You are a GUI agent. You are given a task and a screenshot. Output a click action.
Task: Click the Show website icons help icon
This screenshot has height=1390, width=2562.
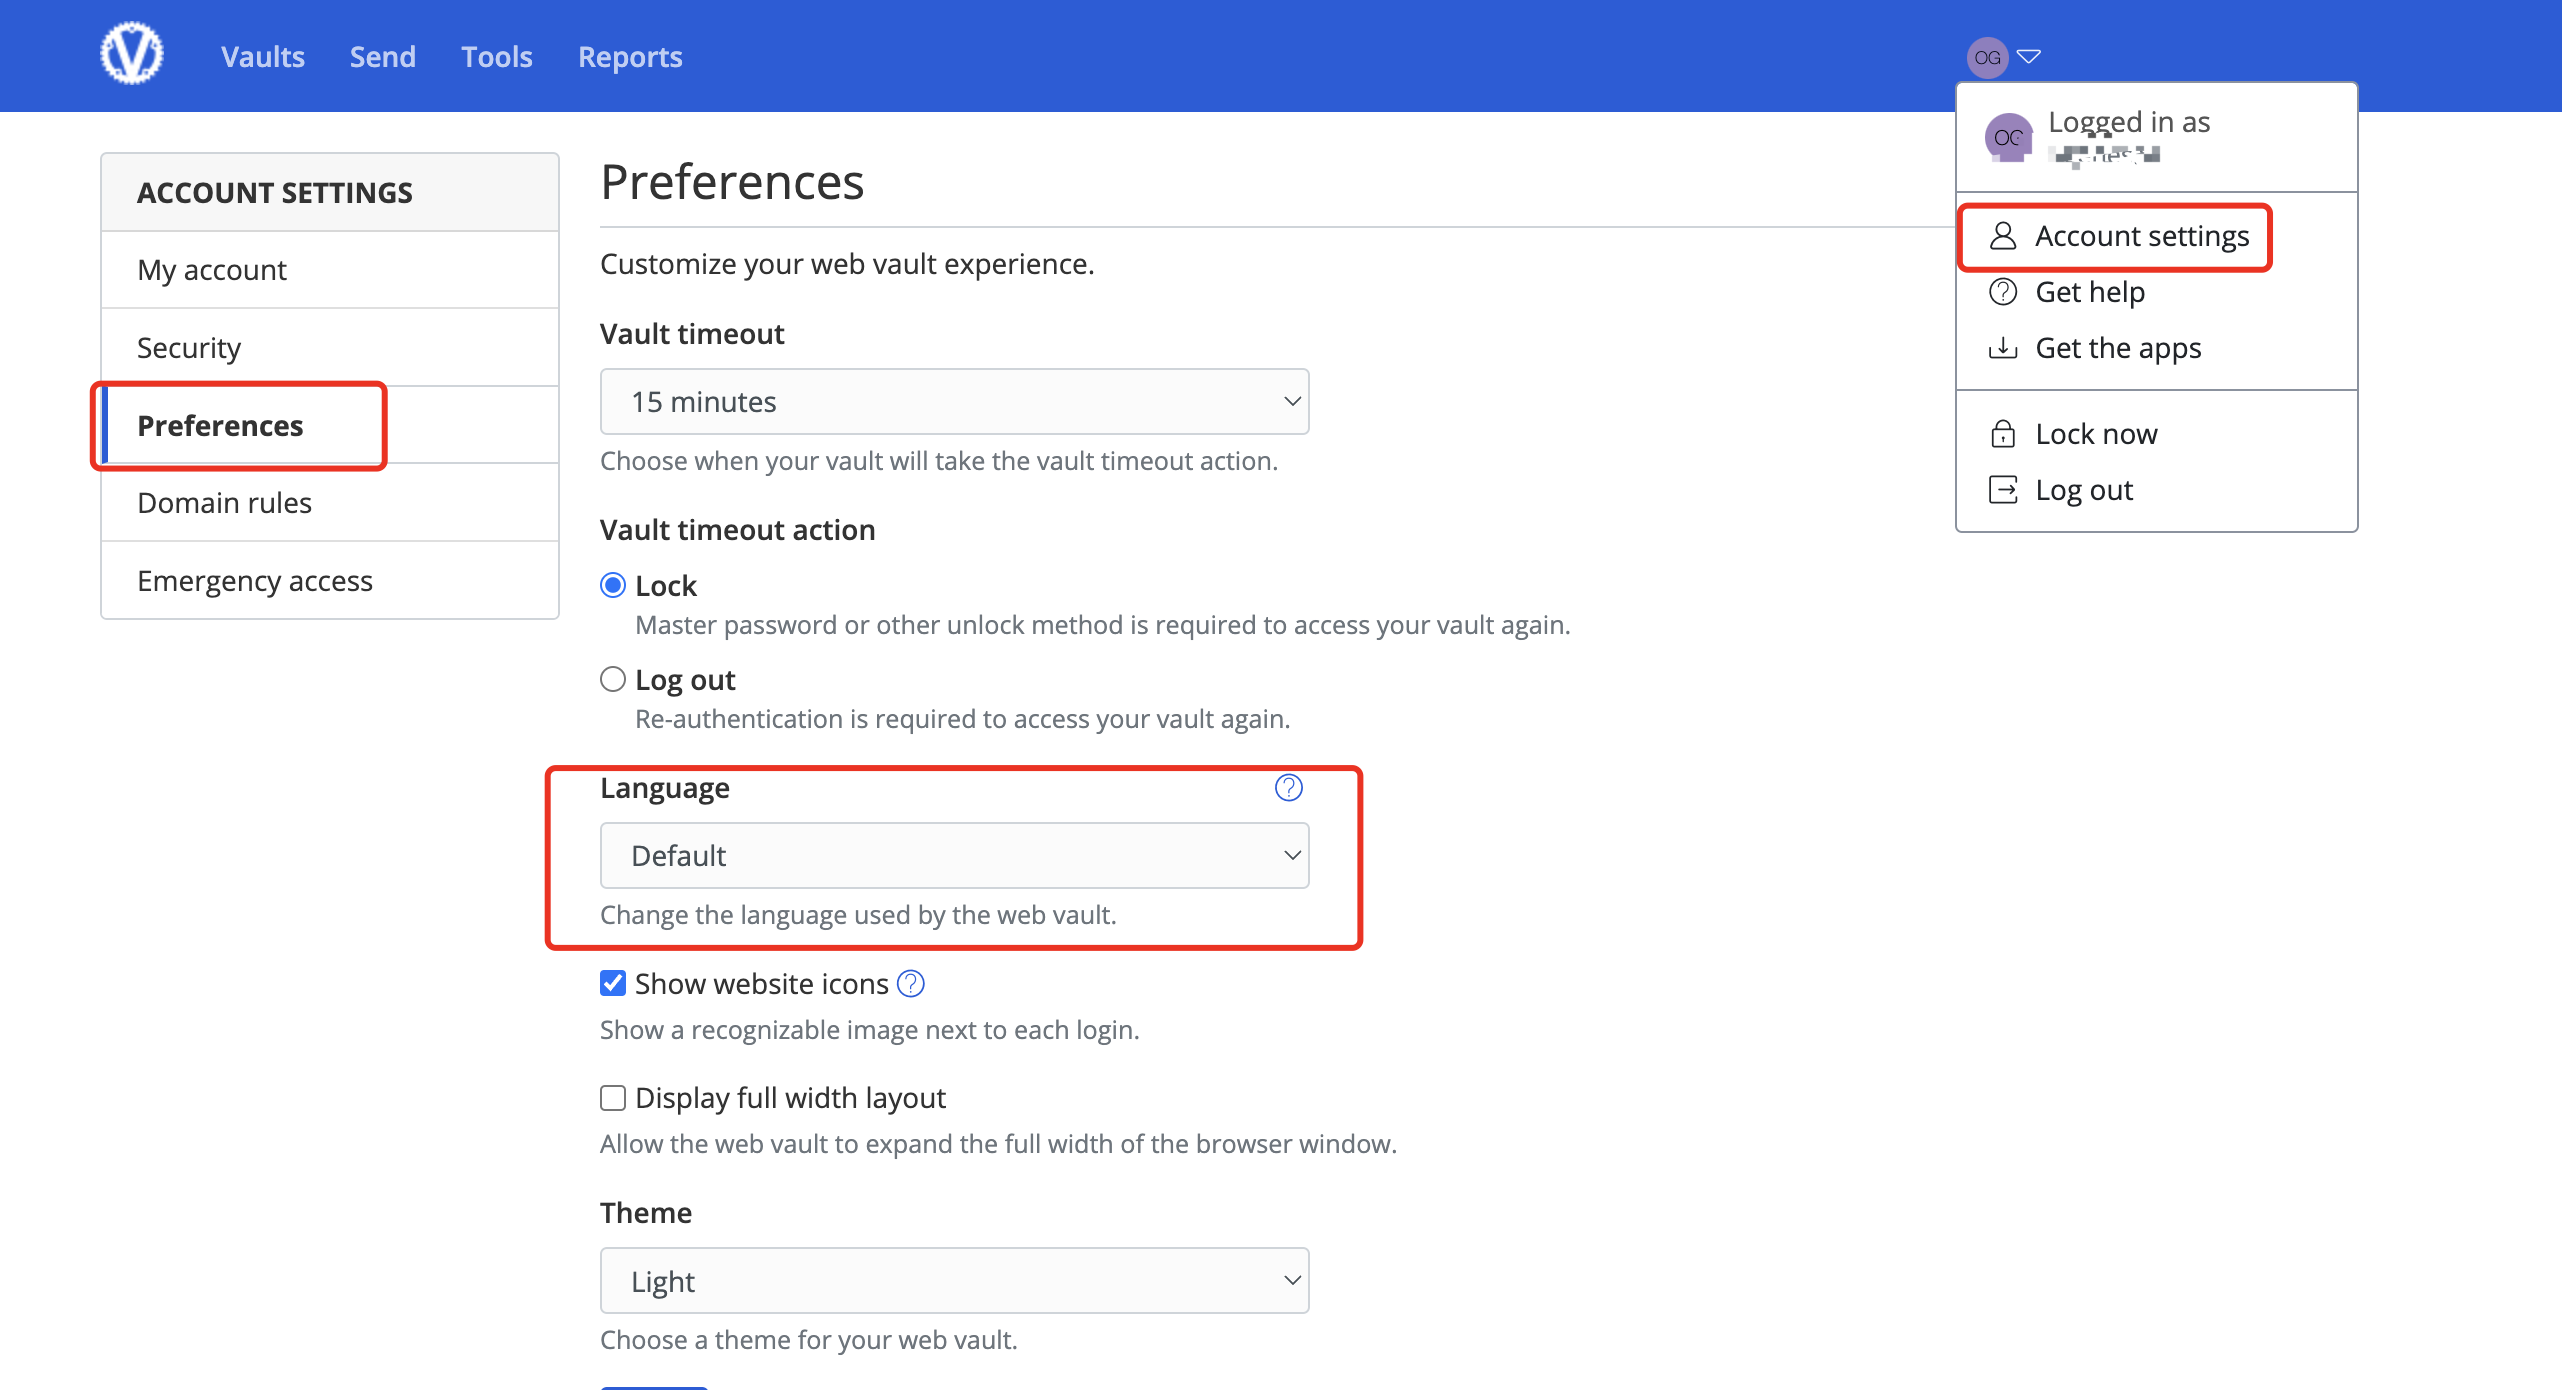(x=910, y=983)
